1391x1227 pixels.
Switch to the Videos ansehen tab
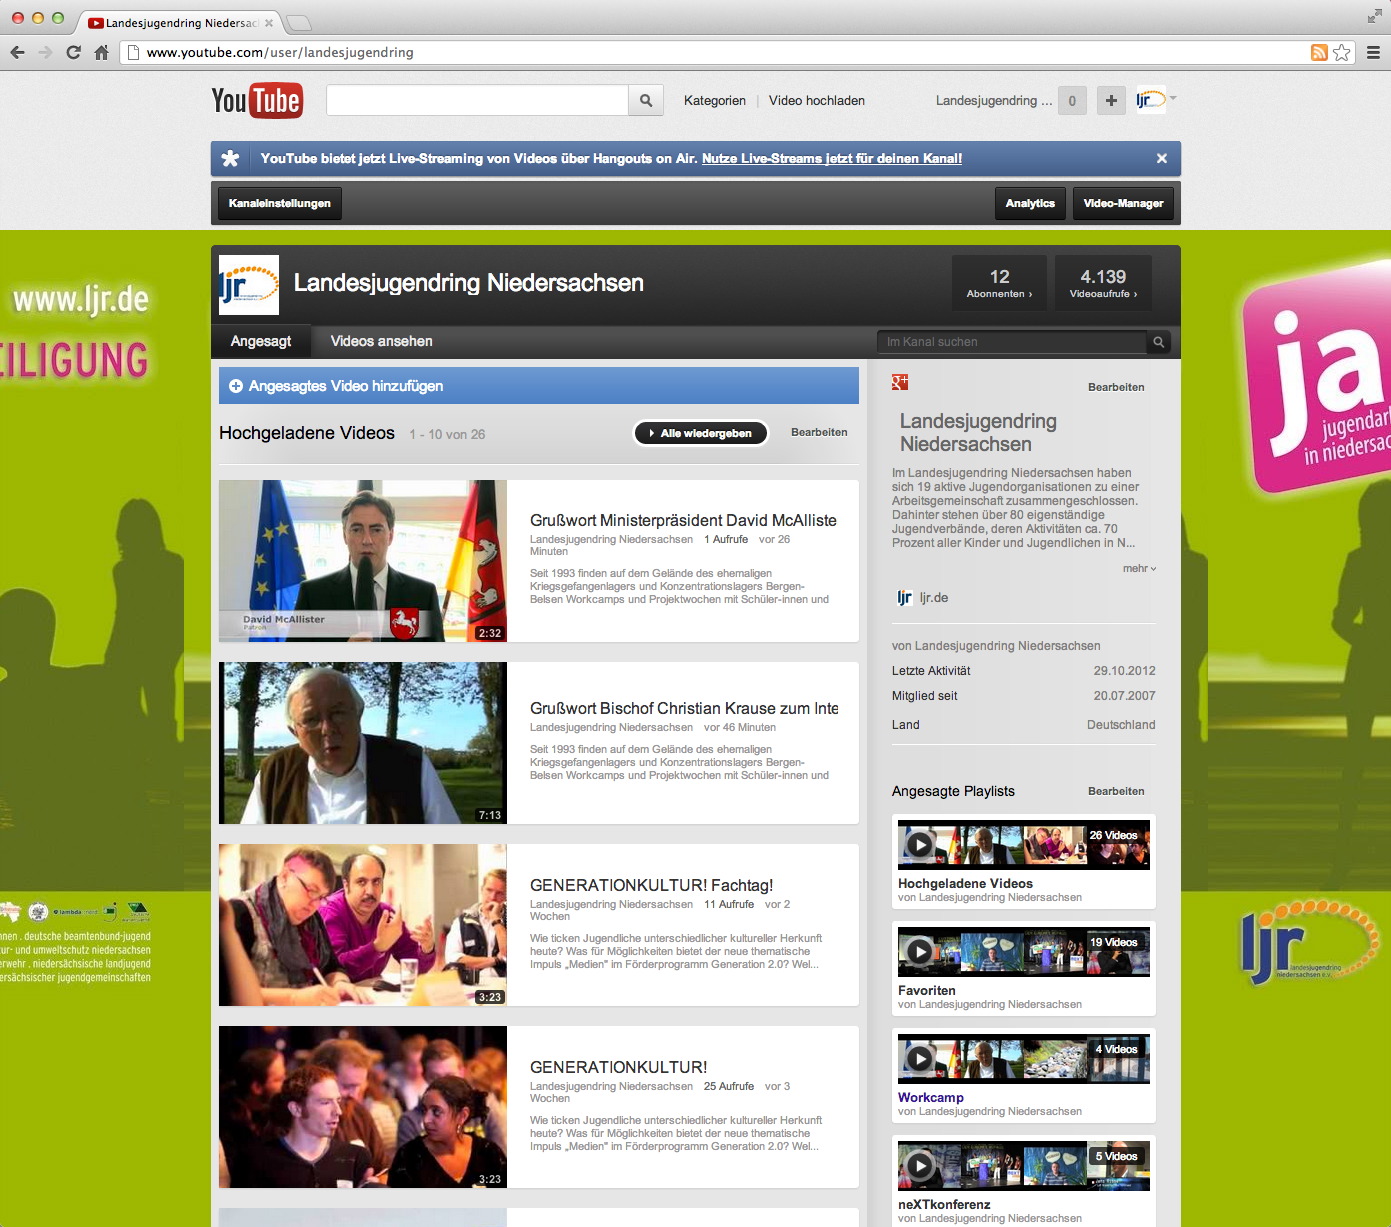(380, 341)
